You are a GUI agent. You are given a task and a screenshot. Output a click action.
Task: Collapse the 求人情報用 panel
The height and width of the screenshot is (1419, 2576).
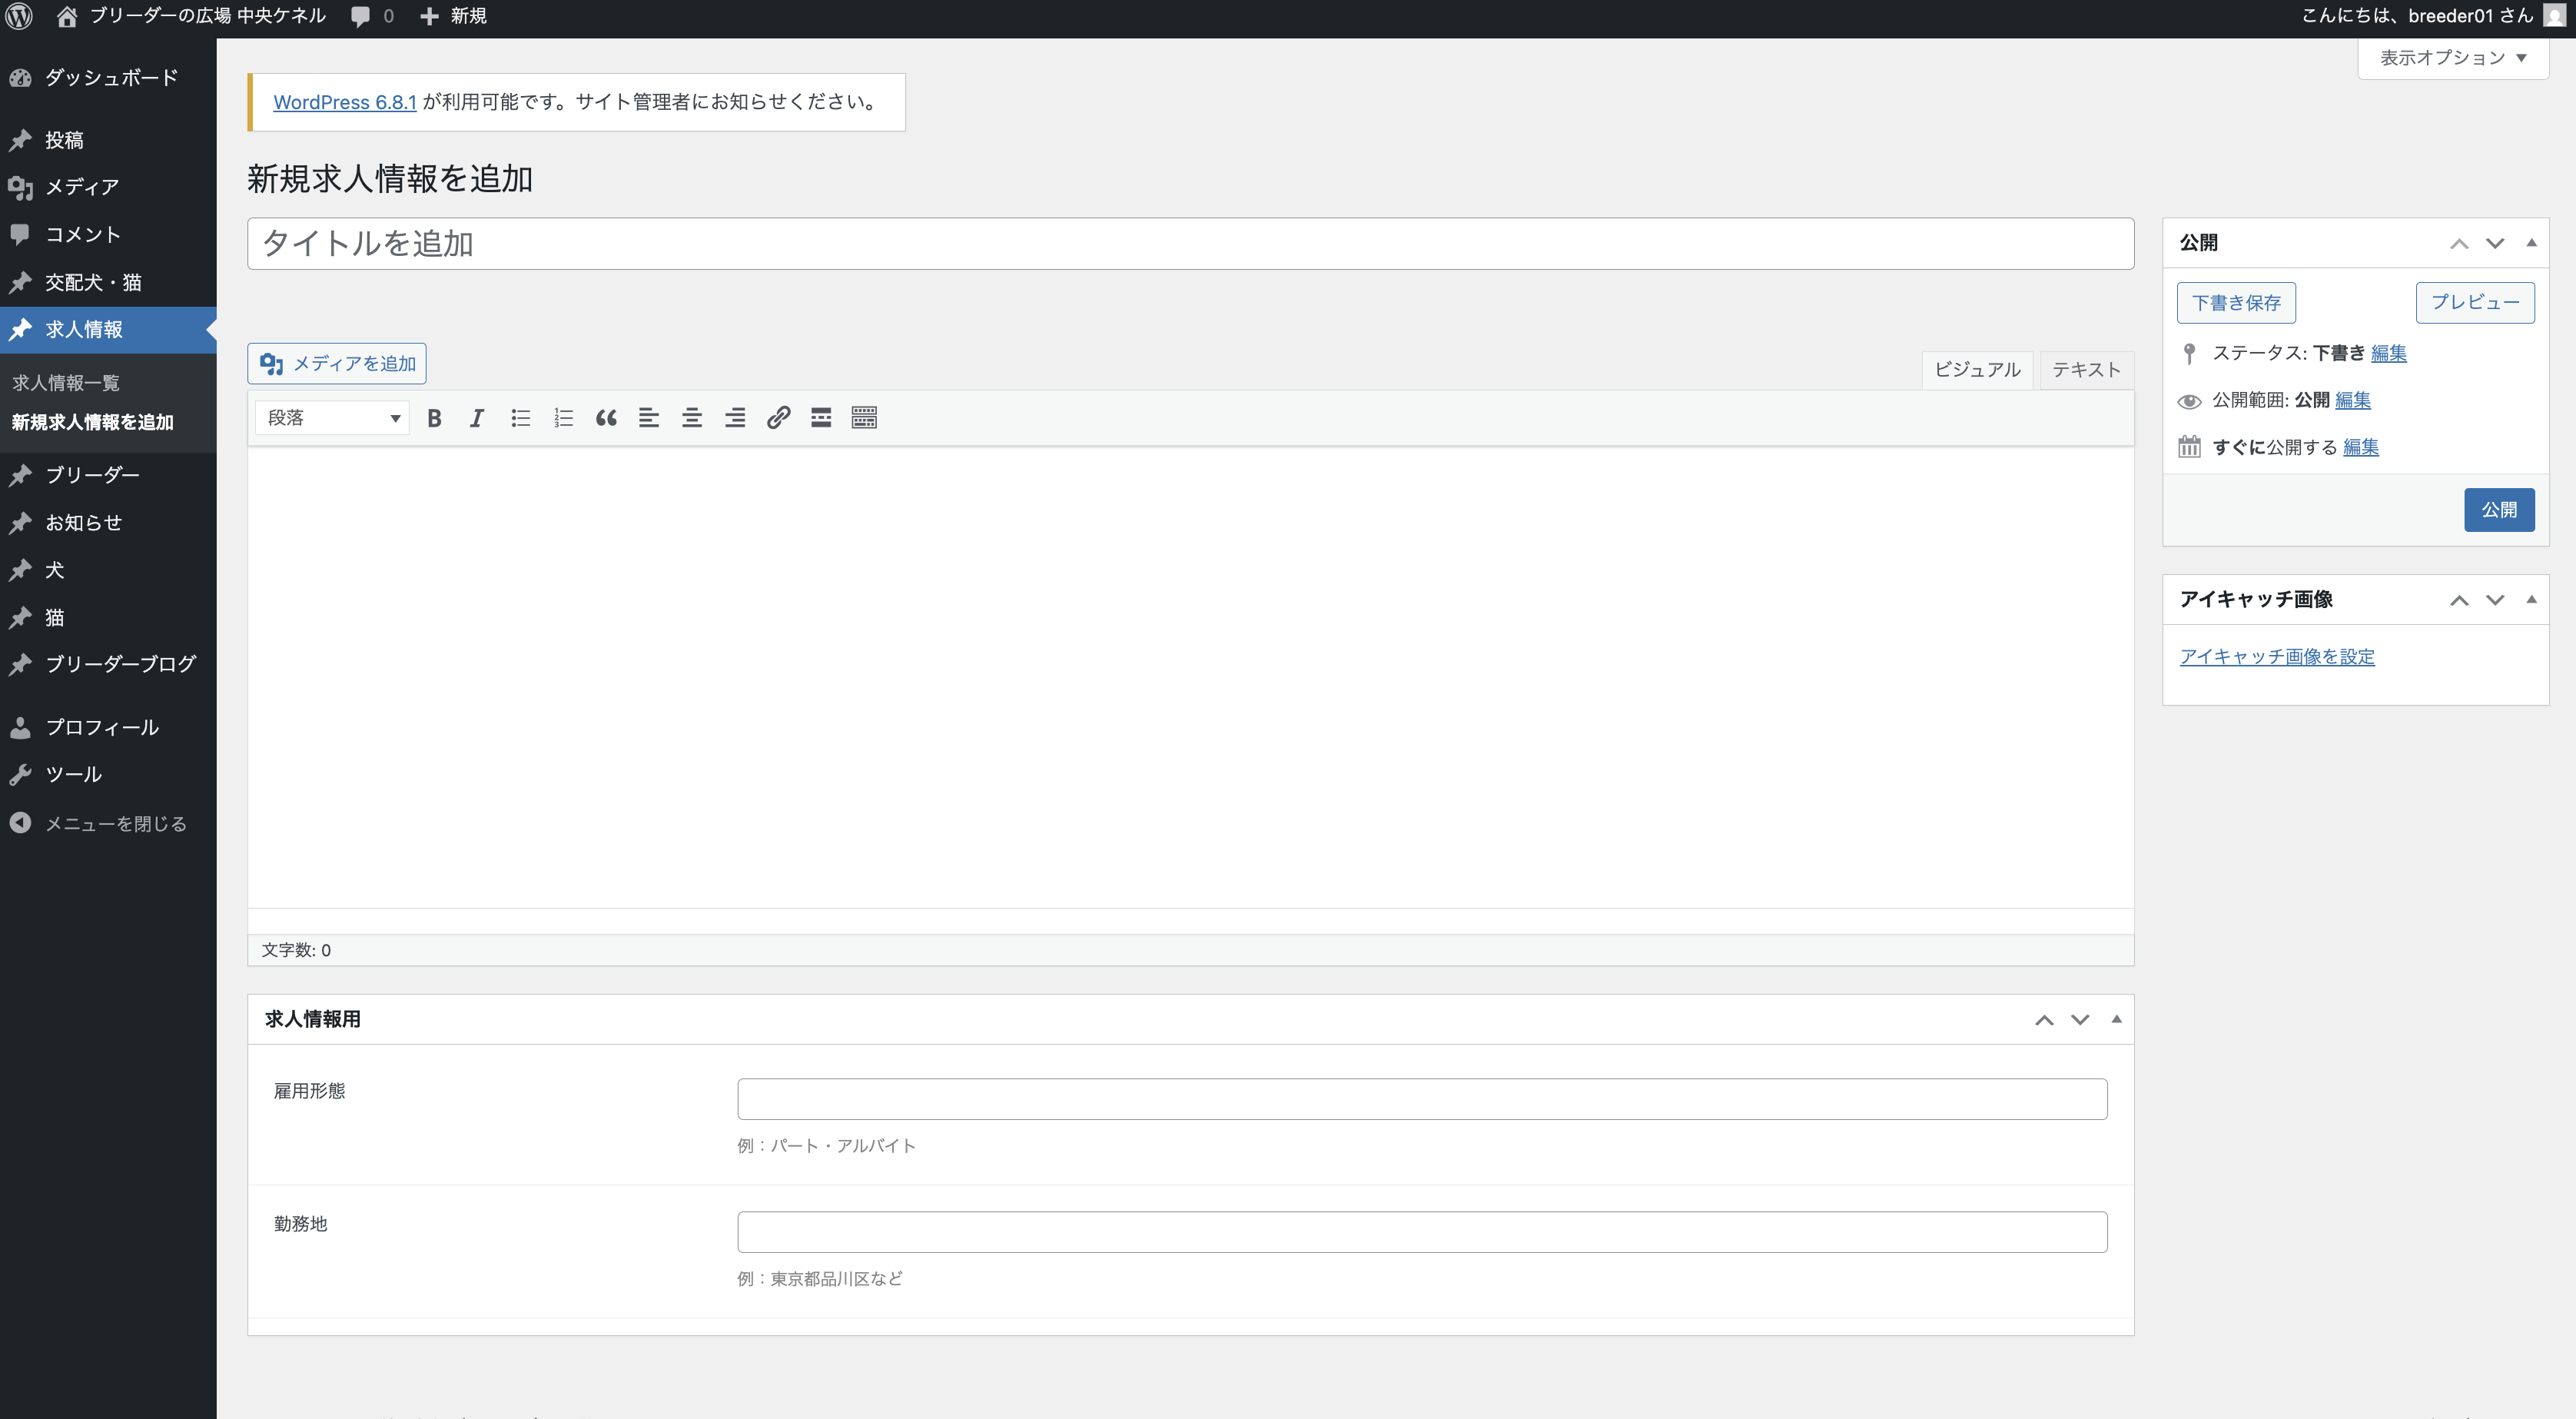click(2116, 1020)
